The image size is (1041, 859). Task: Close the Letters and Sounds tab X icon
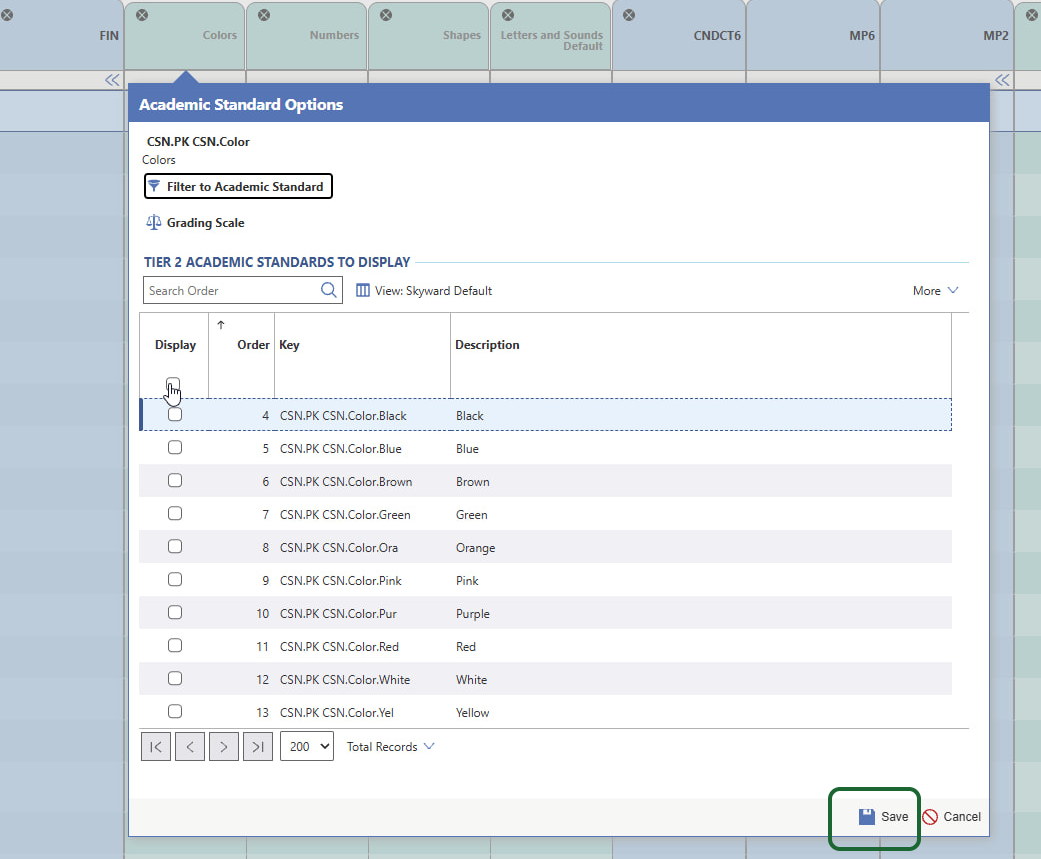pos(508,15)
